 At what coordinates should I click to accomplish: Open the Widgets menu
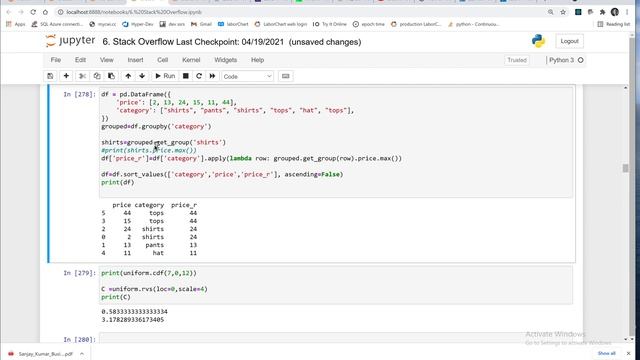tap(225, 60)
